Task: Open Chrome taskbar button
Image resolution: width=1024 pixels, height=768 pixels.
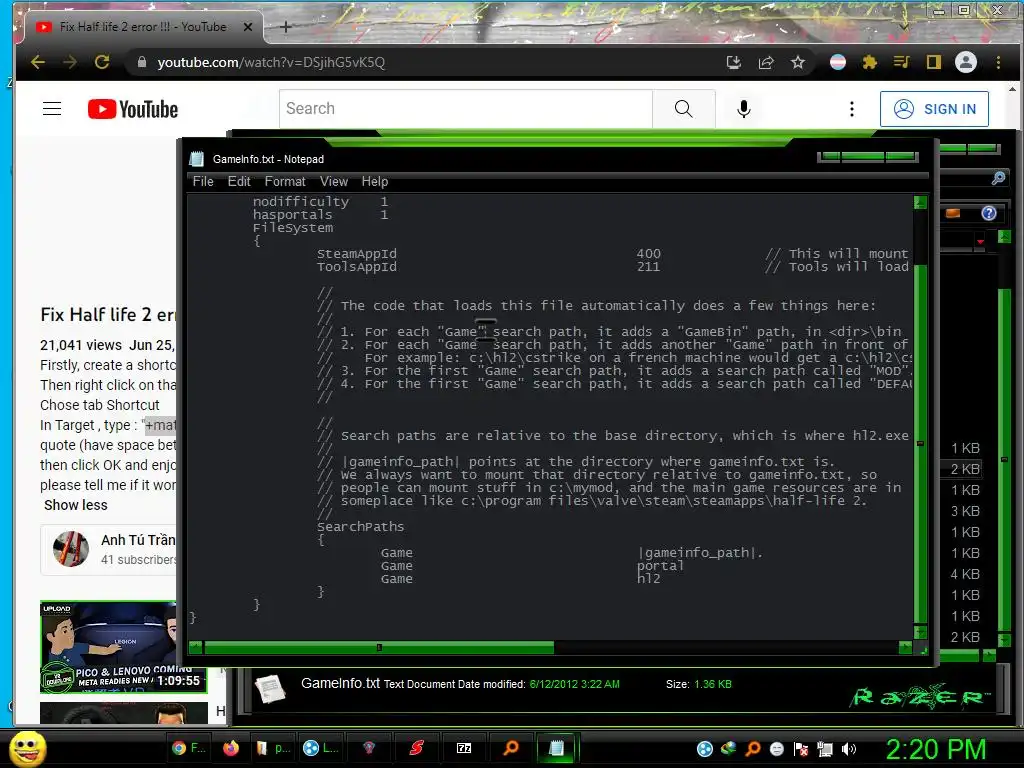Action: click(x=188, y=748)
